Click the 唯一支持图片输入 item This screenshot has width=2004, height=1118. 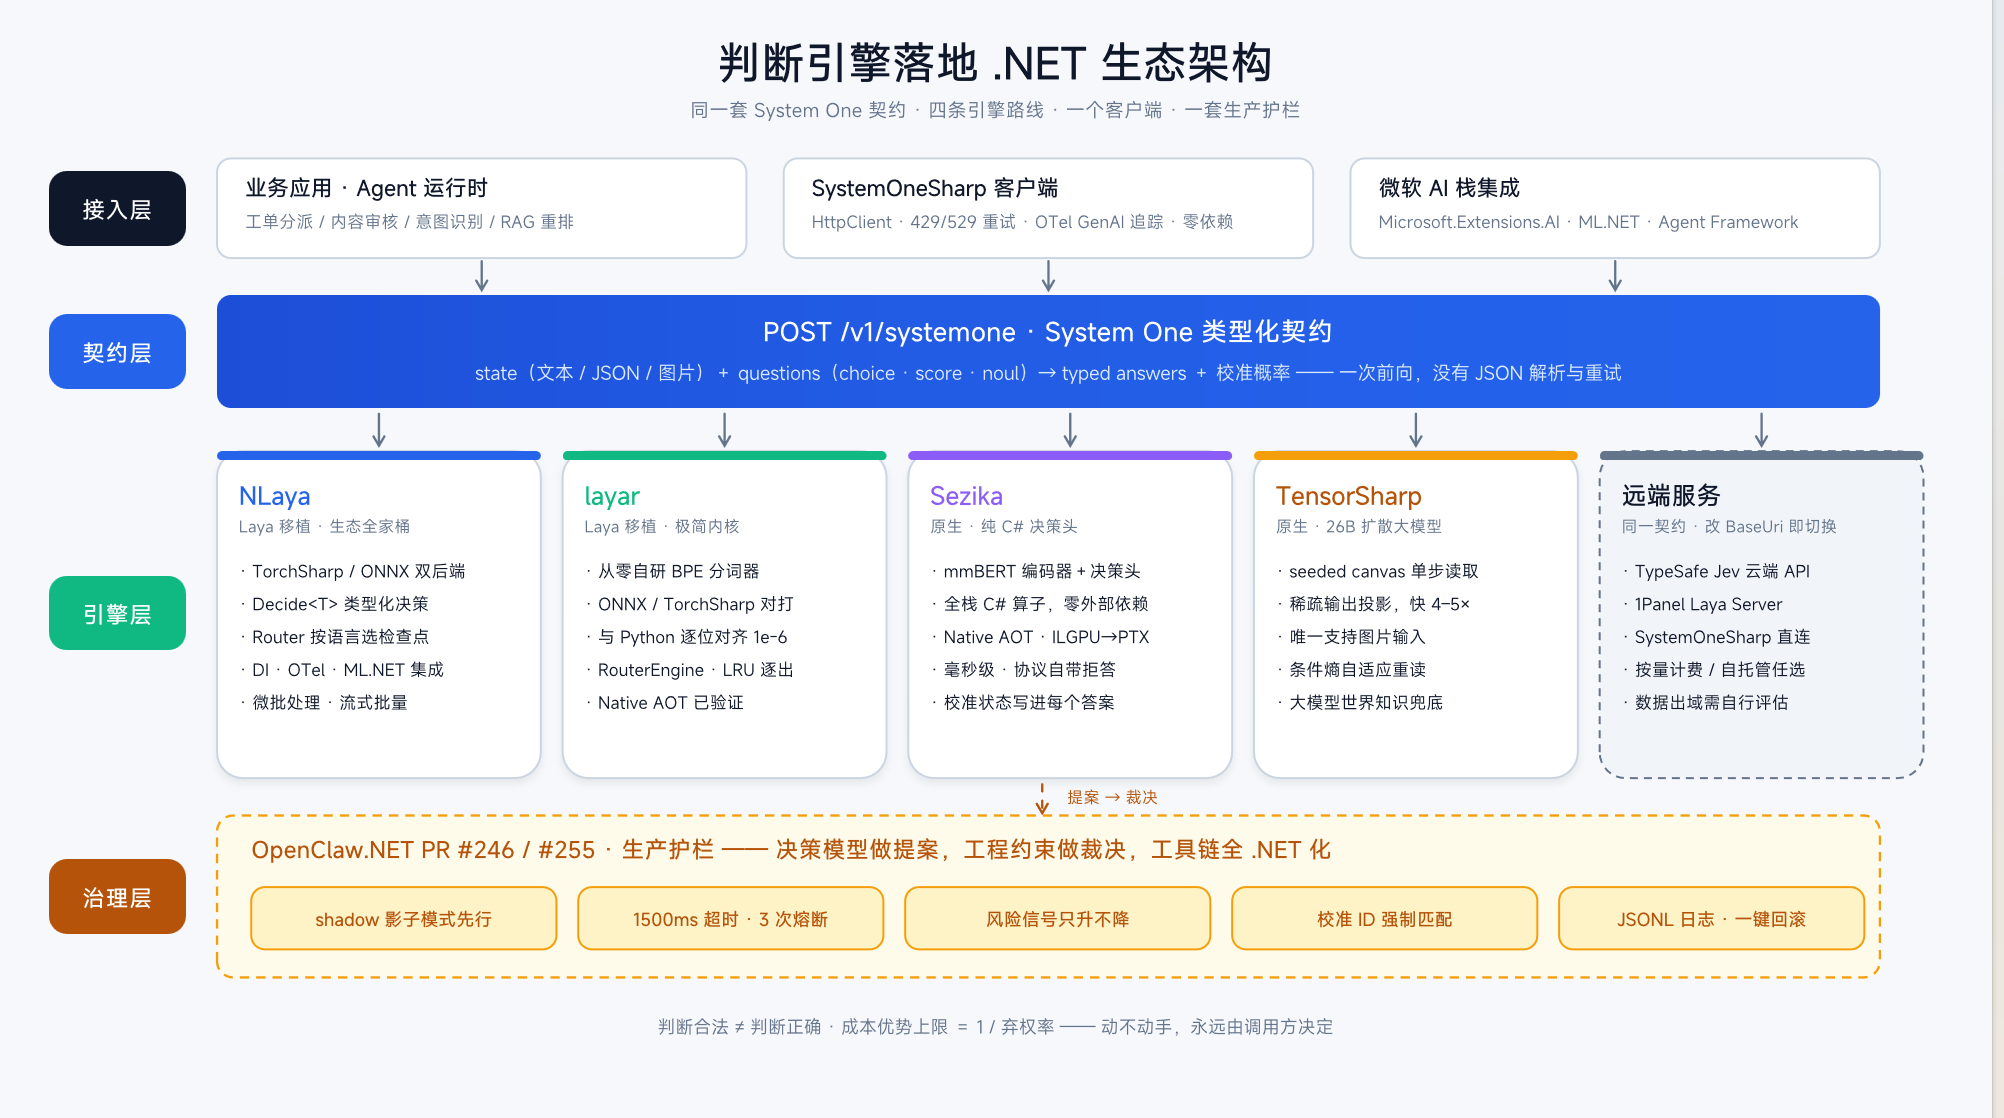[x=1357, y=637]
